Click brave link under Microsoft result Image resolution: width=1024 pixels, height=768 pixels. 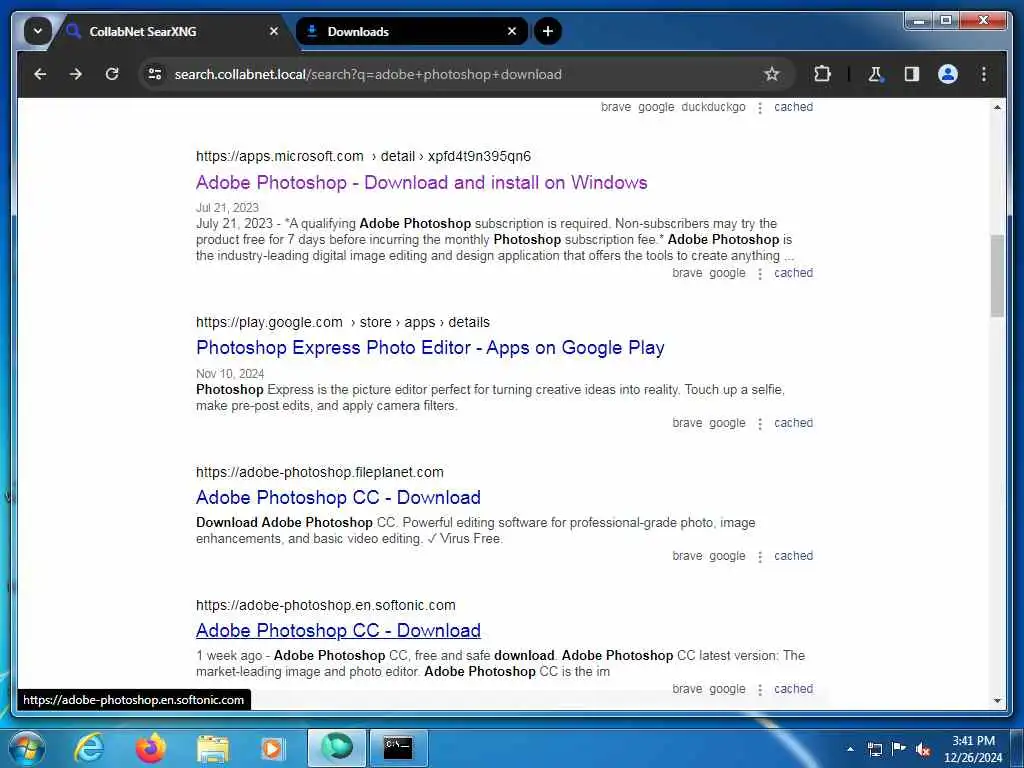[687, 273]
